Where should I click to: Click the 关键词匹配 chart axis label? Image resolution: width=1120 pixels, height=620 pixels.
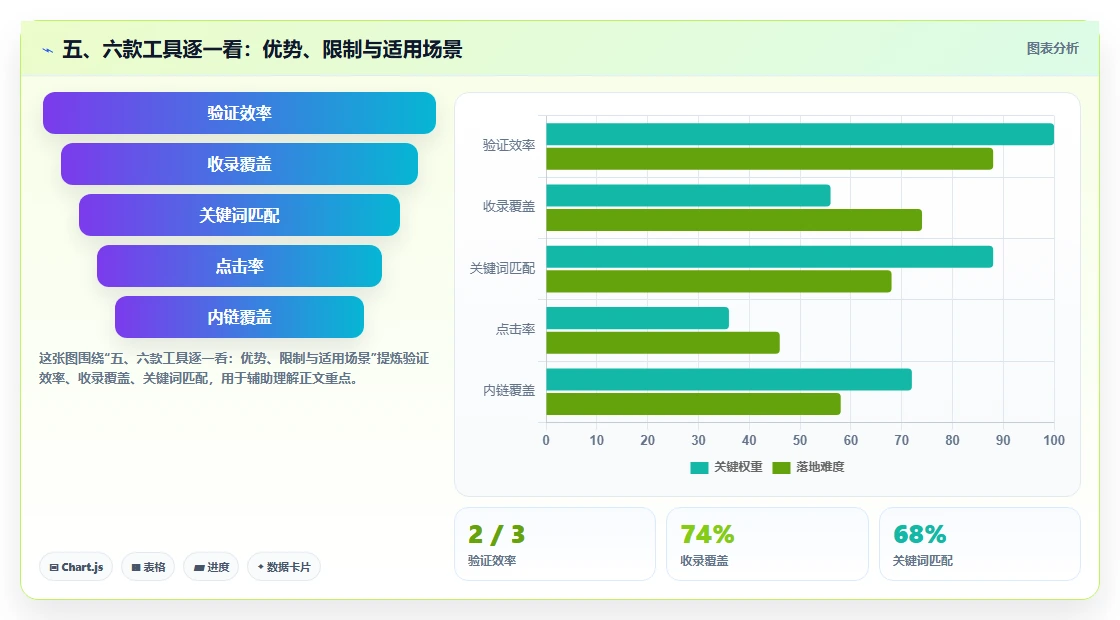[x=502, y=269]
